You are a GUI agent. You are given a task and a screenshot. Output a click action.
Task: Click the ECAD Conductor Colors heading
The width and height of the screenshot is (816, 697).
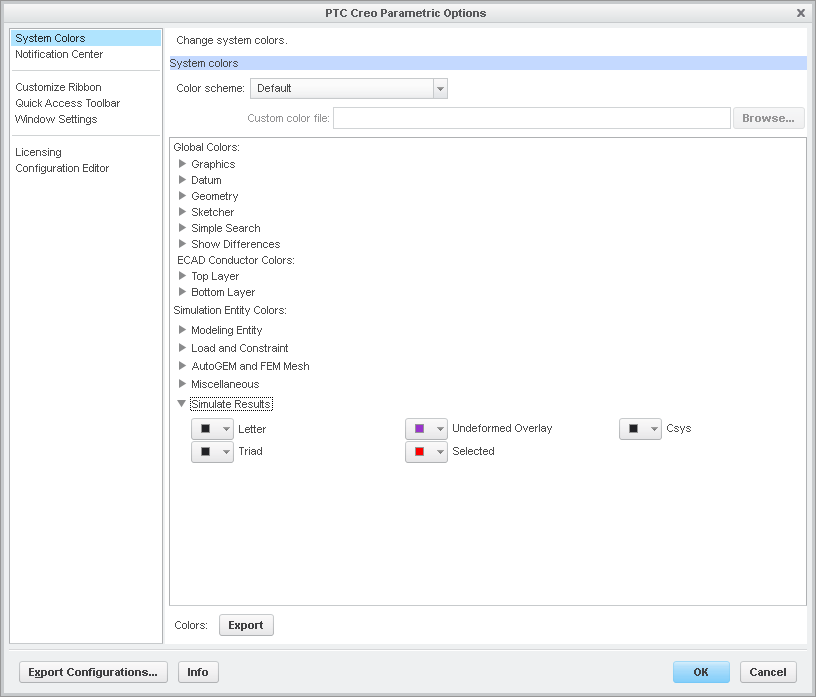coord(236,260)
